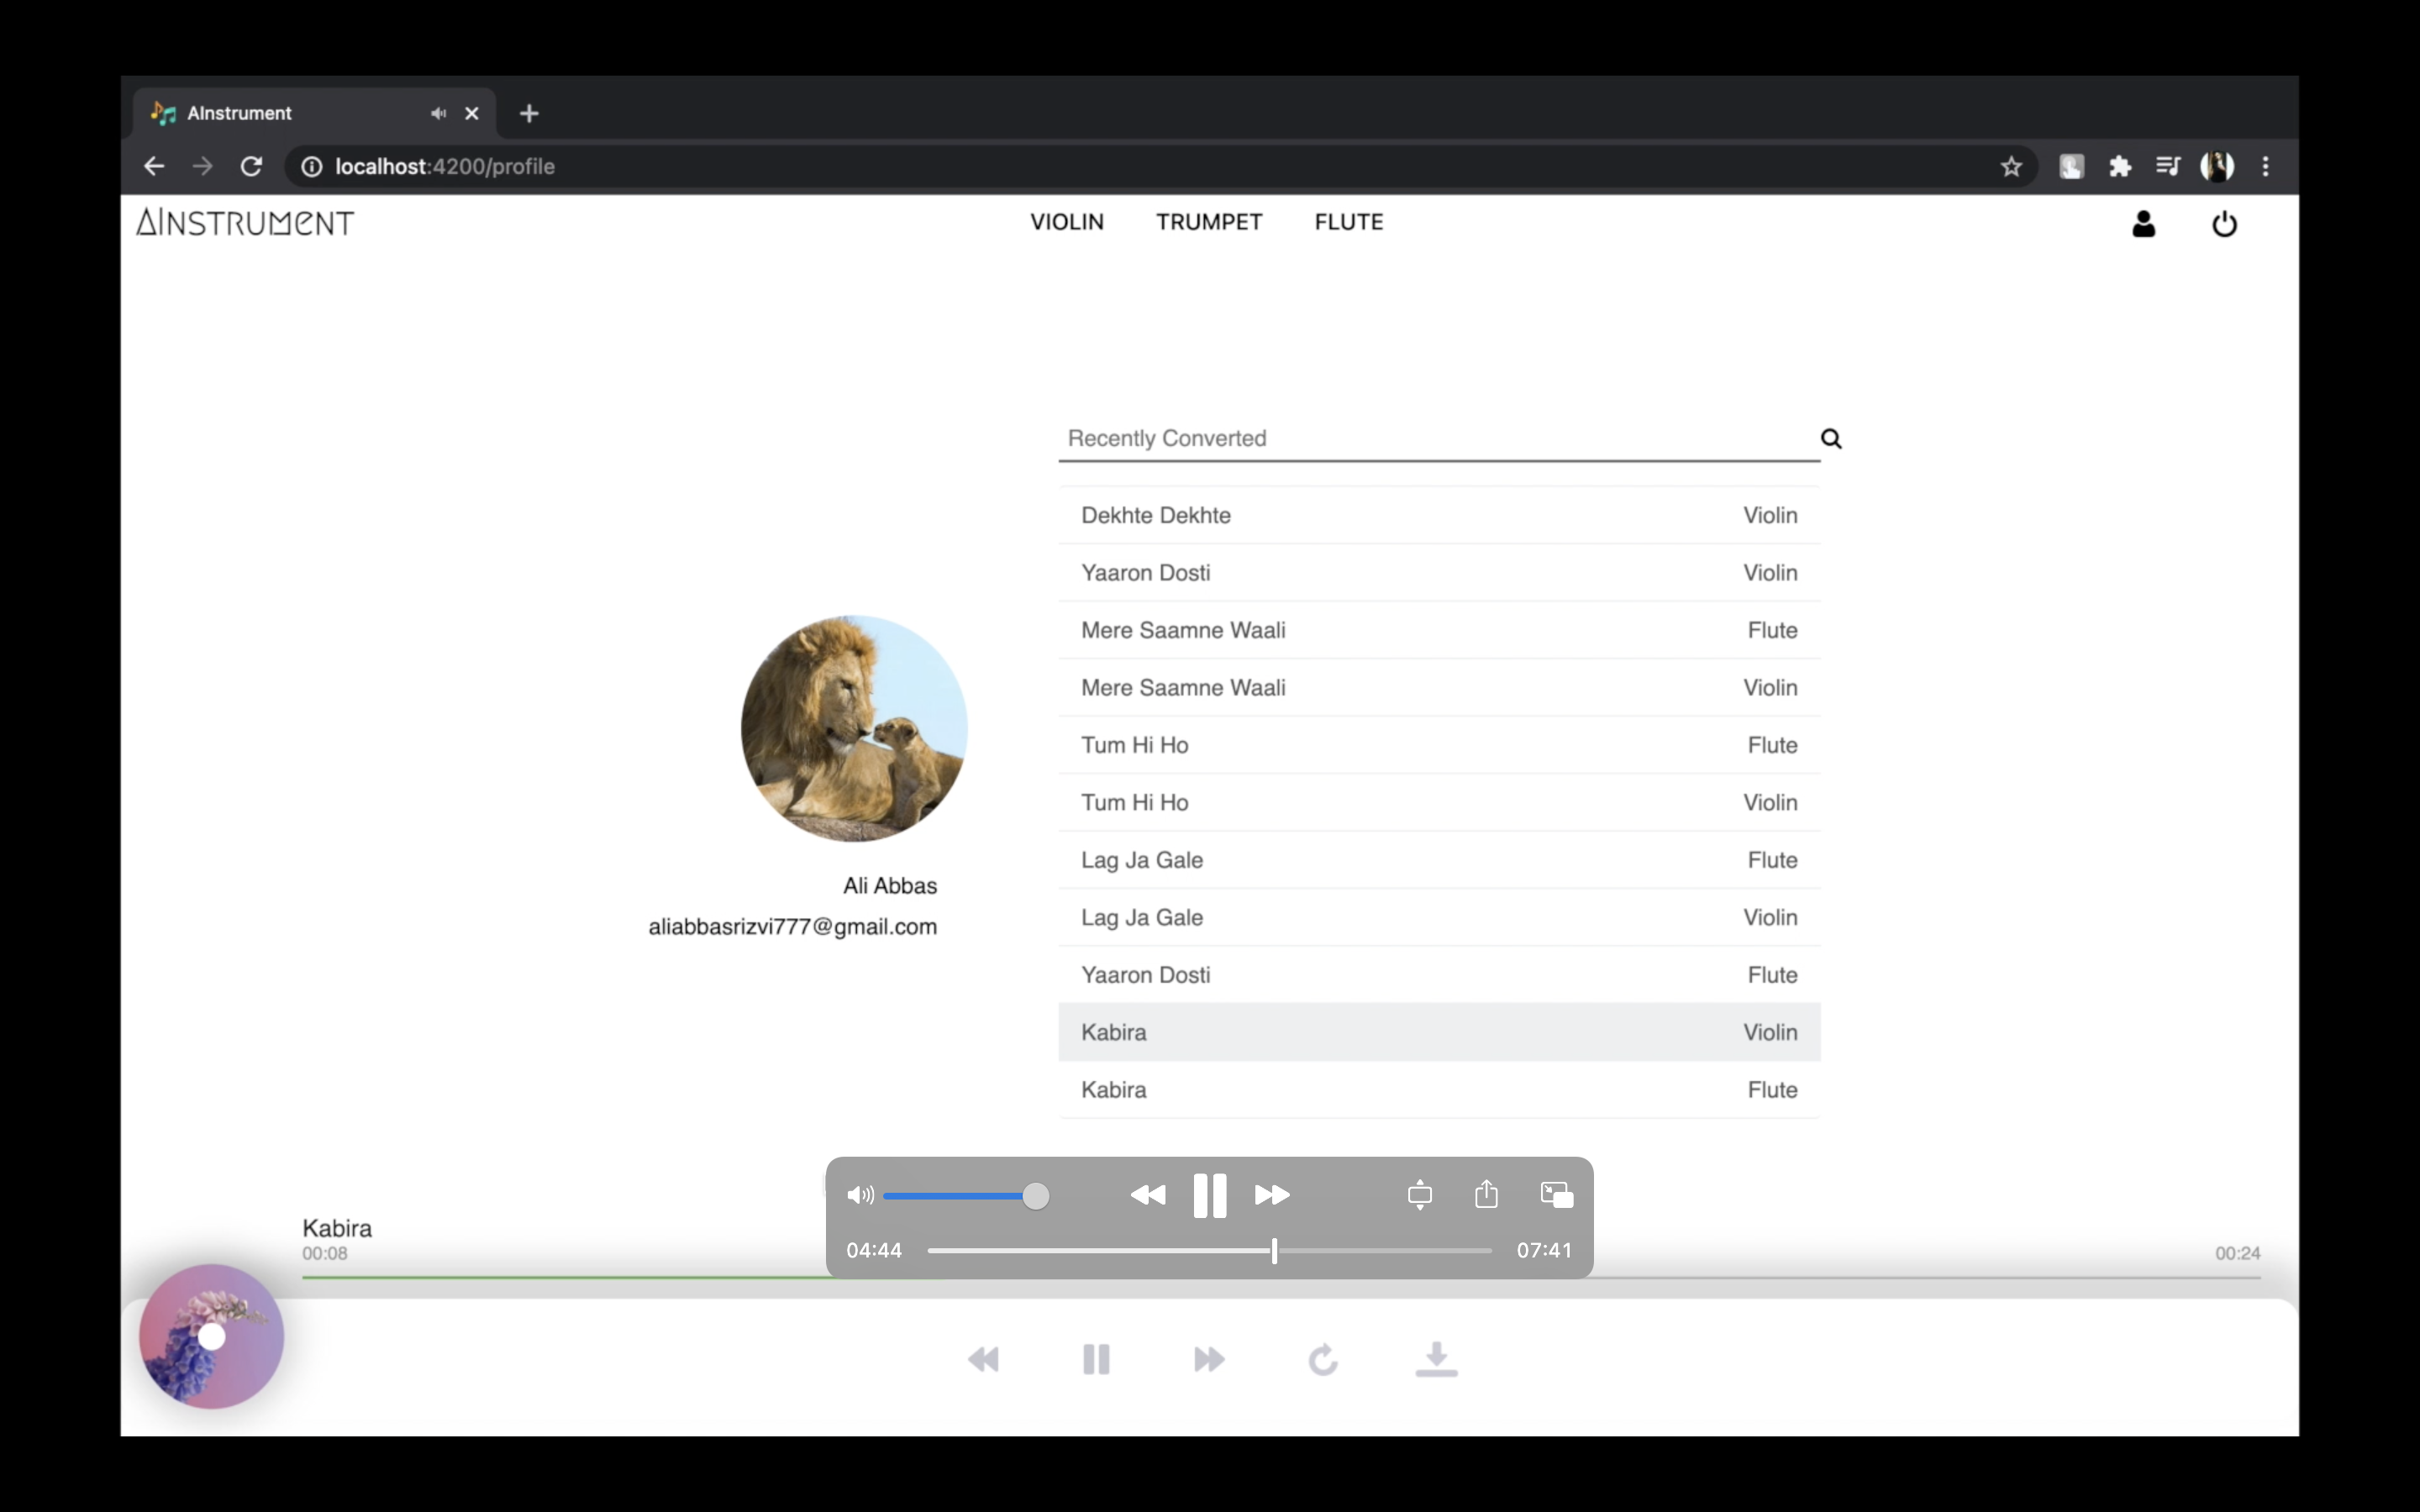The image size is (2420, 1512).
Task: Click the search magnifier icon
Action: point(1830,438)
